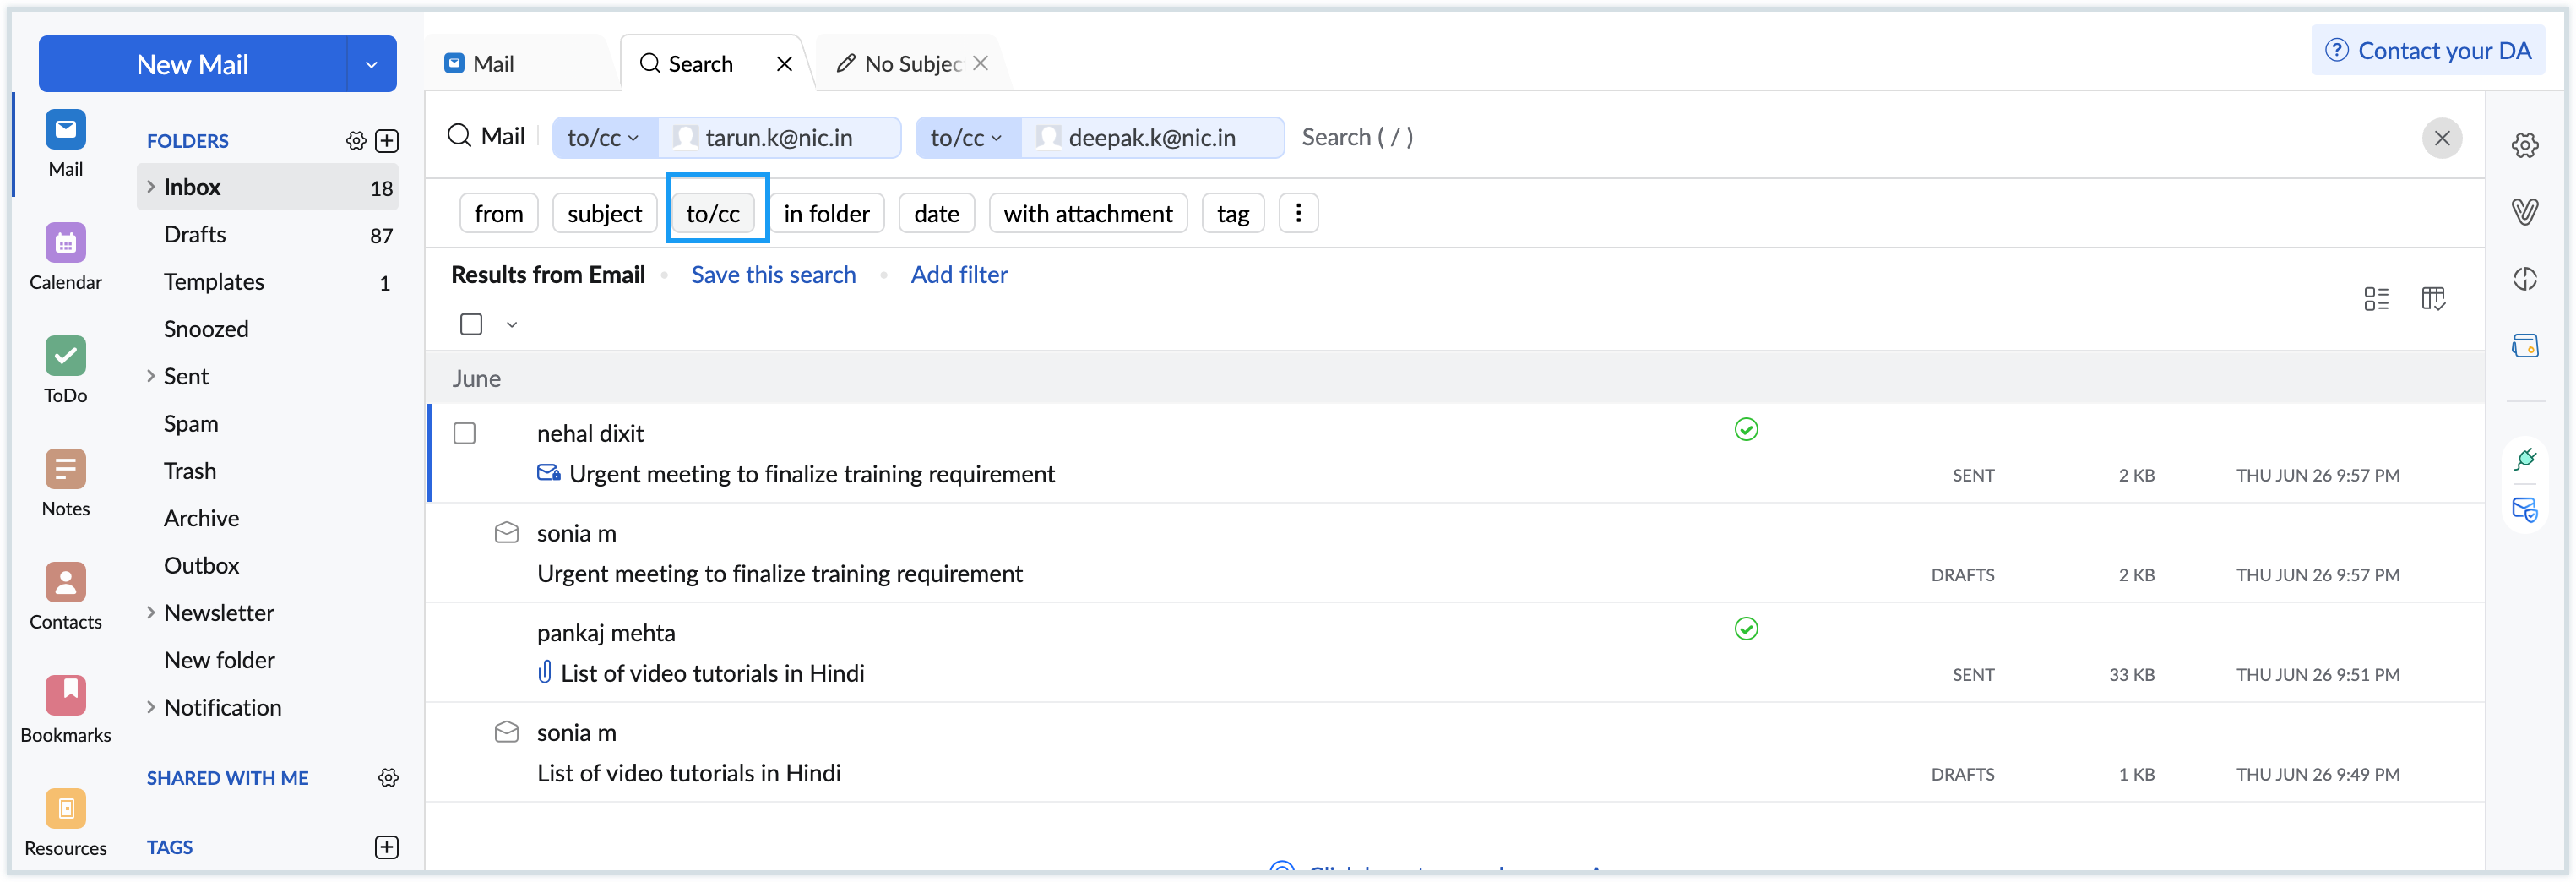The width and height of the screenshot is (2576, 882).
Task: Open the No Subject draft tab
Action: [908, 62]
